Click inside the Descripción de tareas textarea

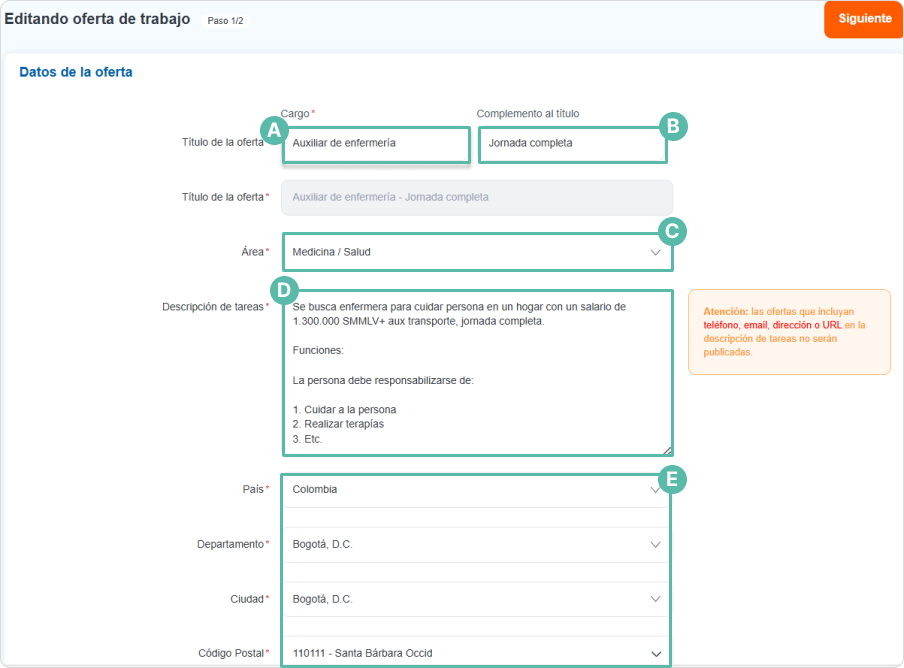[477, 372]
